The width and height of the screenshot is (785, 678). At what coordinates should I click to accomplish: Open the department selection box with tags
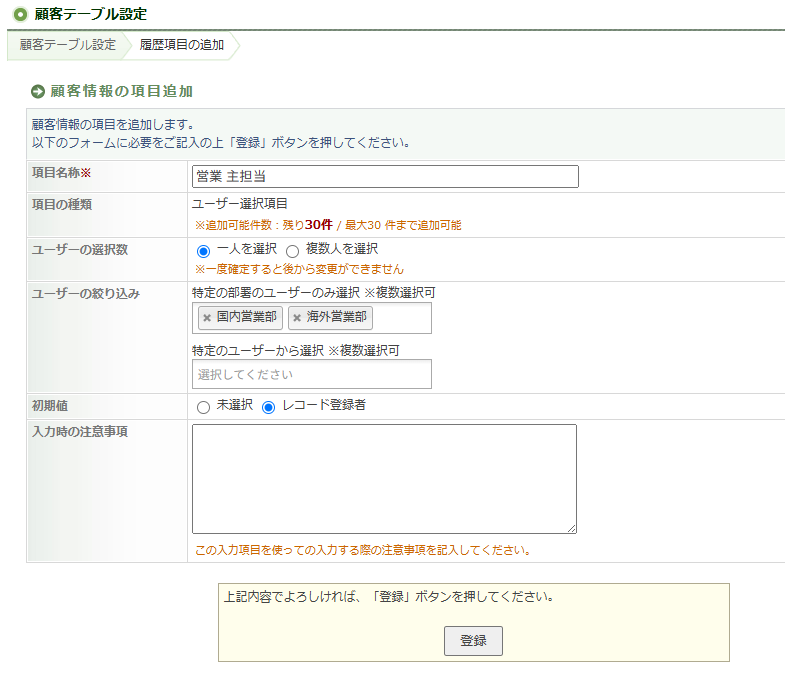(311, 318)
